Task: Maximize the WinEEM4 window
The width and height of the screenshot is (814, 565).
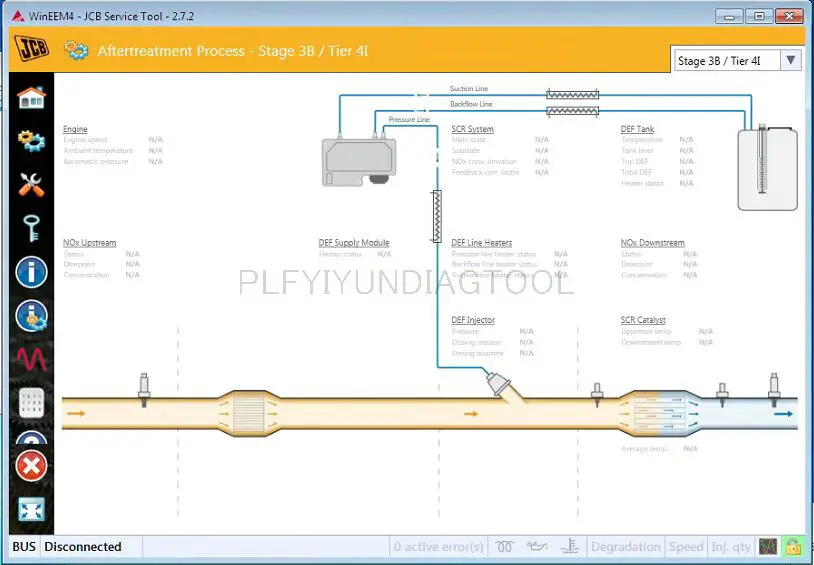Action: click(x=759, y=16)
